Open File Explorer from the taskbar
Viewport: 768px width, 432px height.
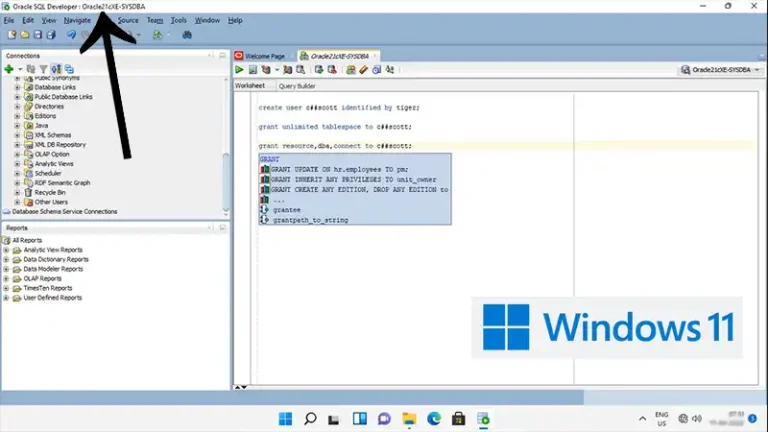409,419
